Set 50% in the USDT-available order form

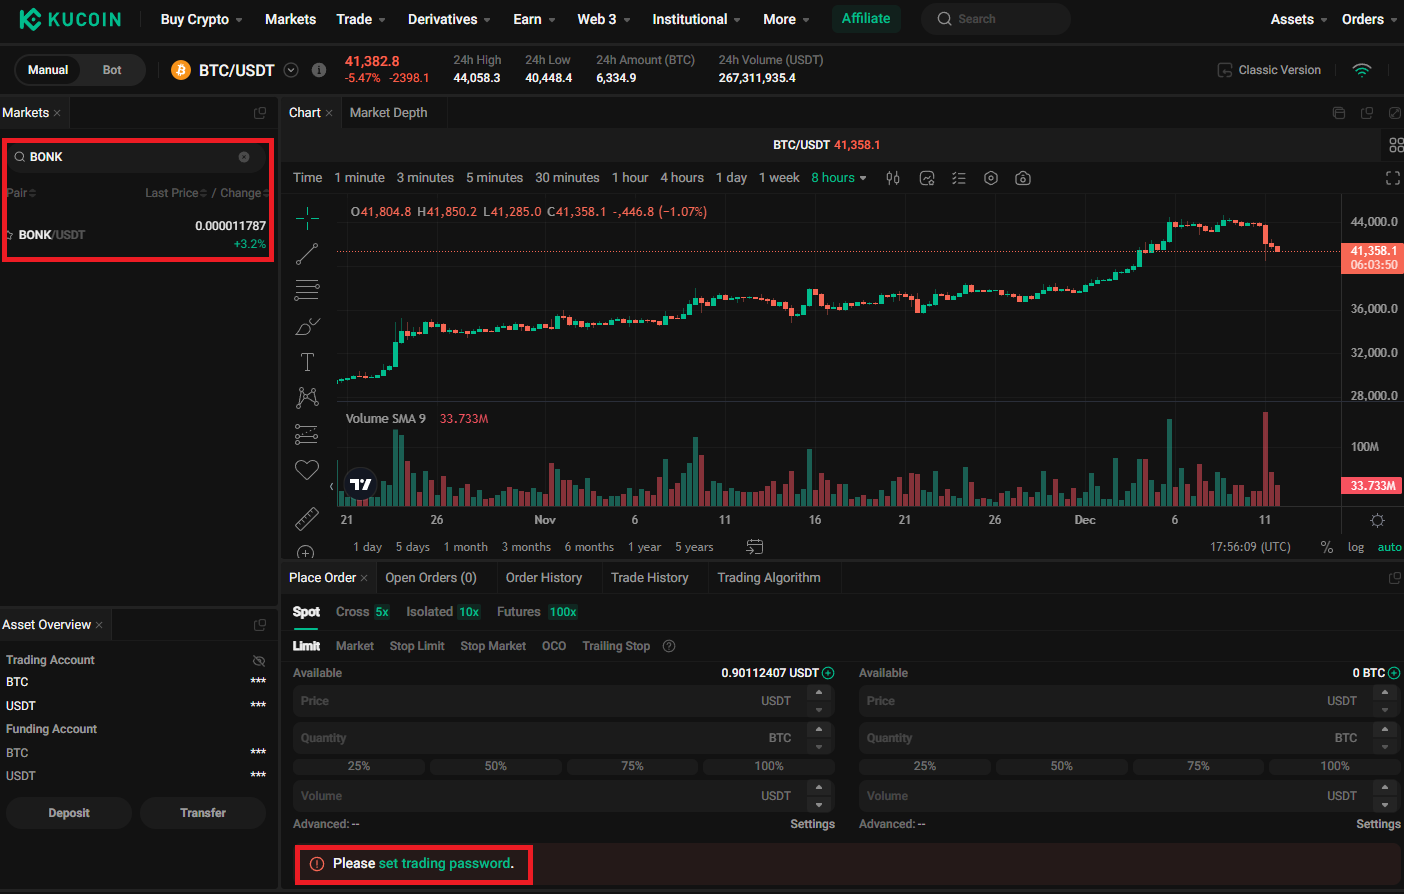coord(496,767)
